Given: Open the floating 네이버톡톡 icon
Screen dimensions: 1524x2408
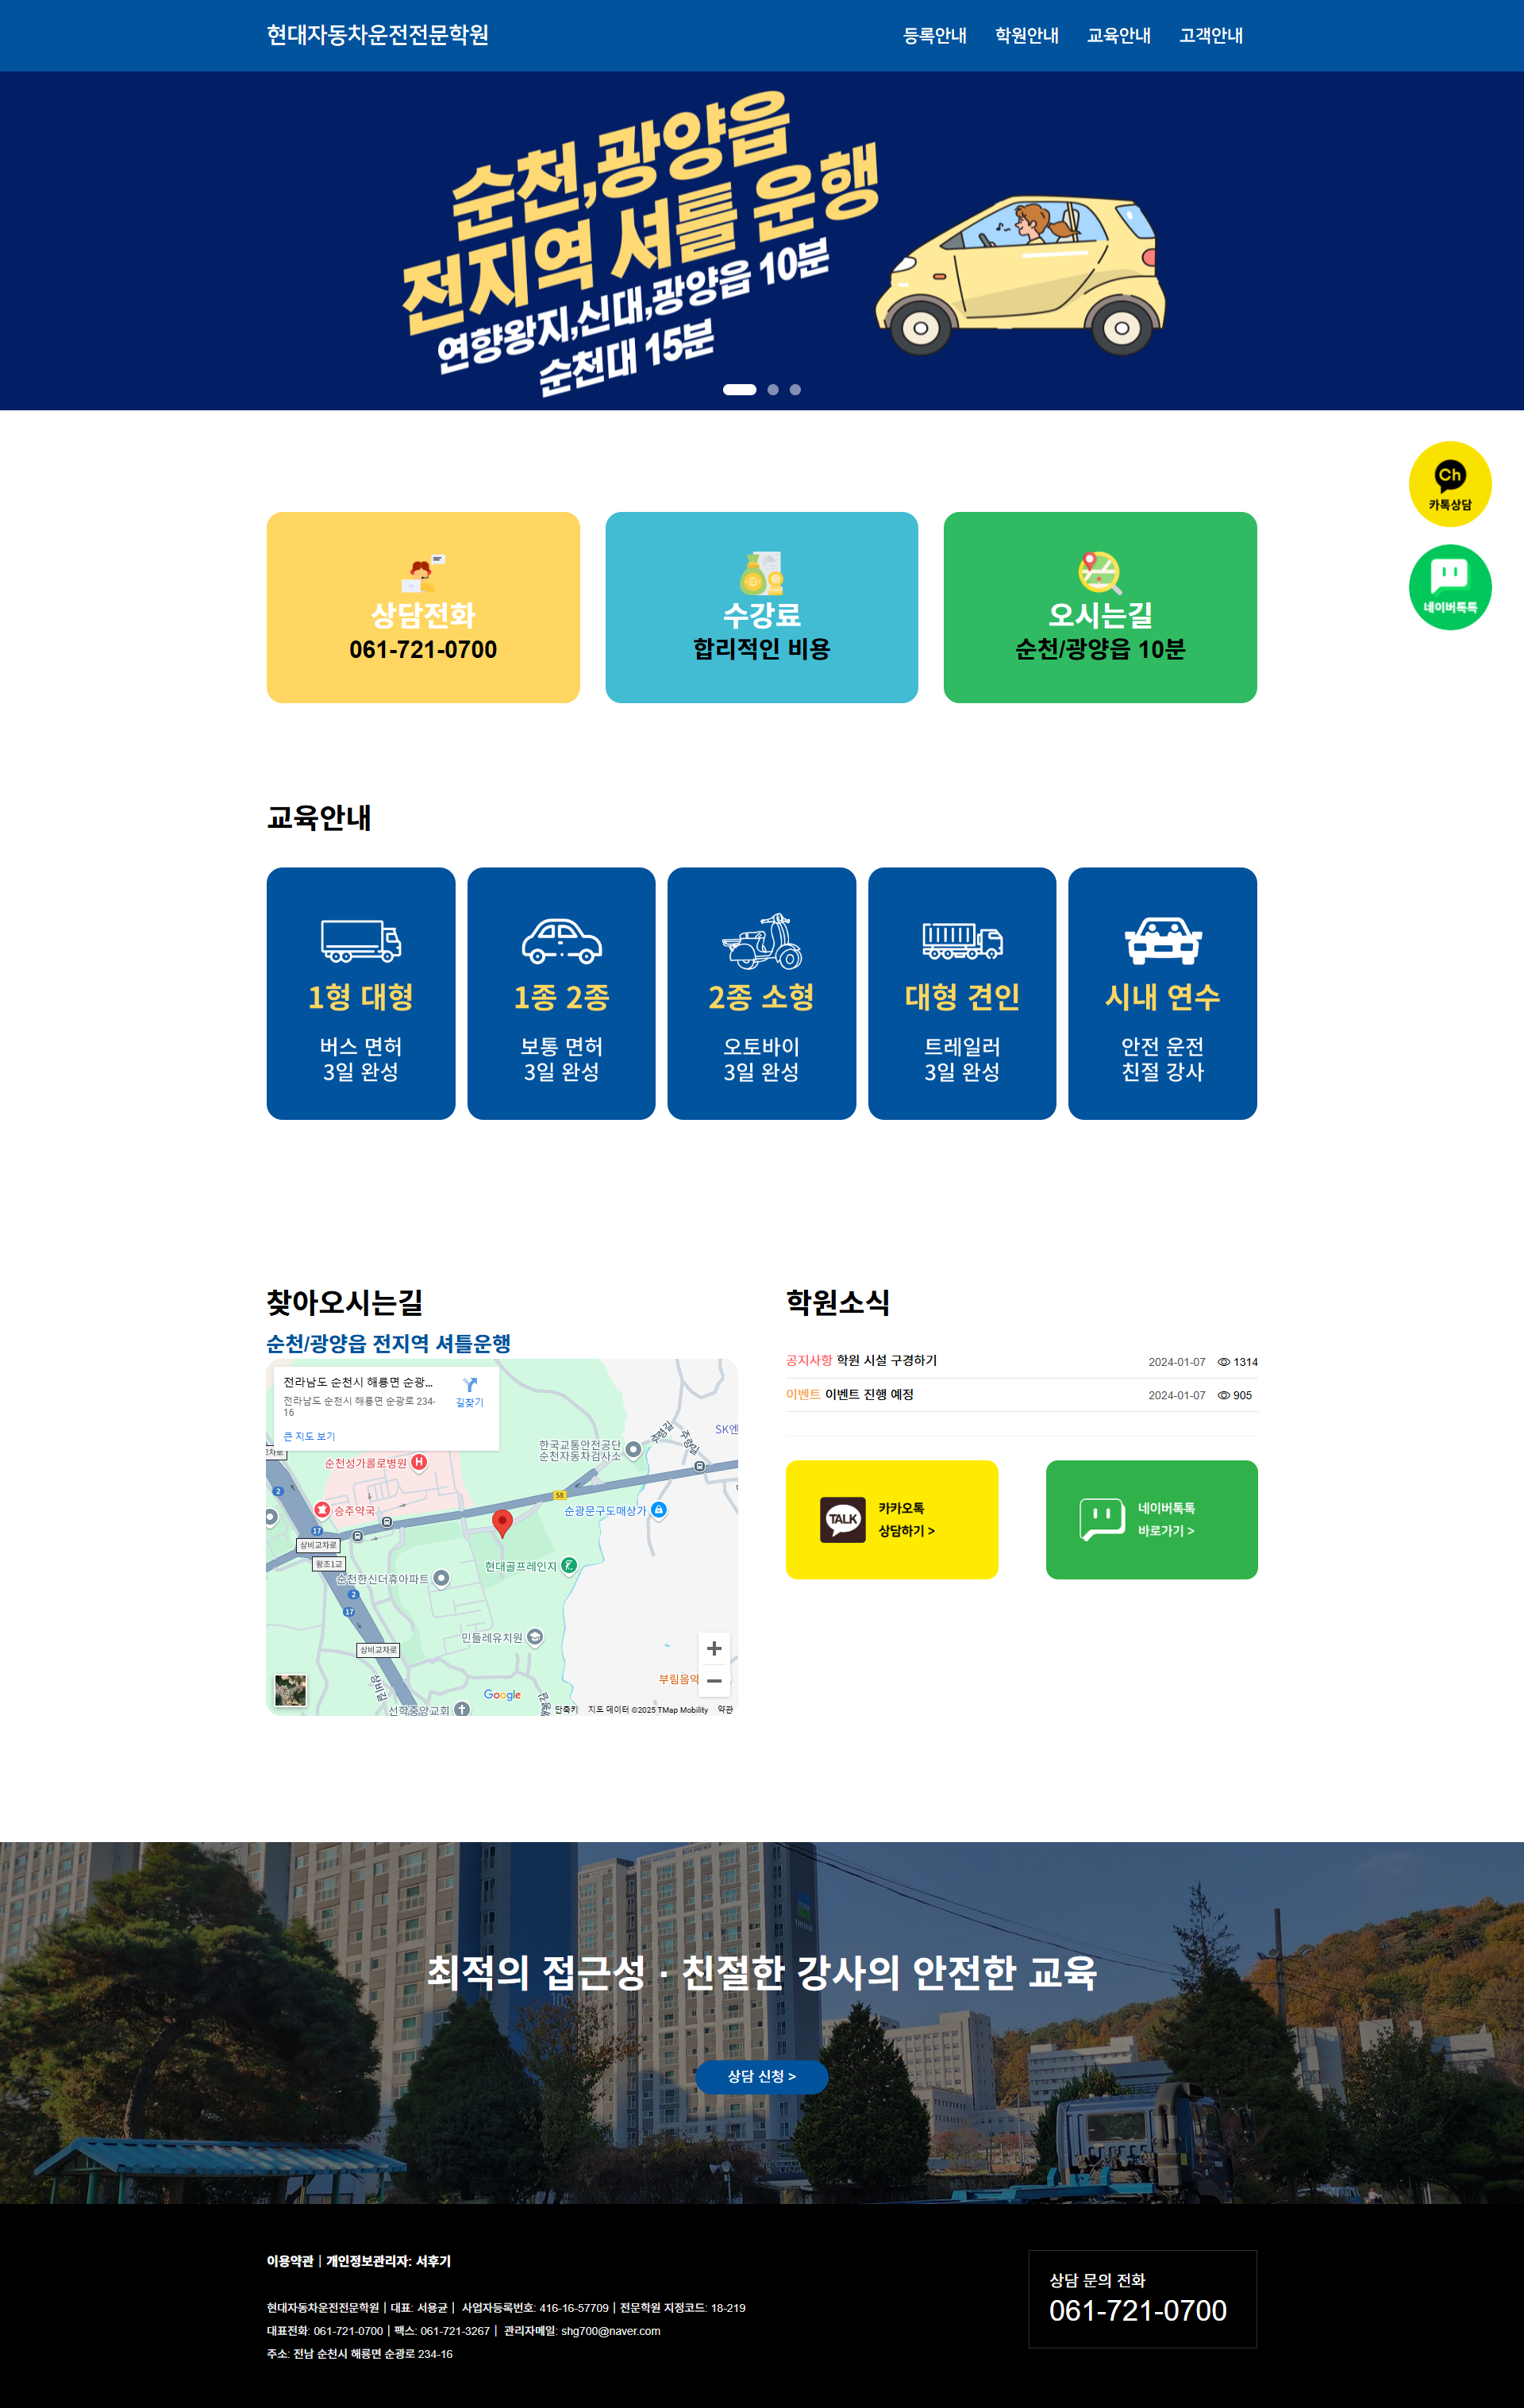Looking at the screenshot, I should tap(1450, 587).
